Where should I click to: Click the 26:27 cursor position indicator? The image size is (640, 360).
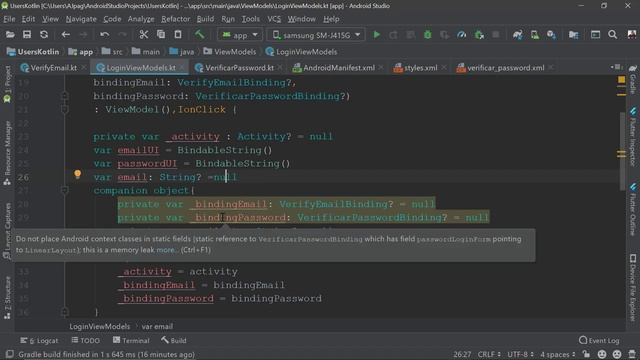point(462,354)
